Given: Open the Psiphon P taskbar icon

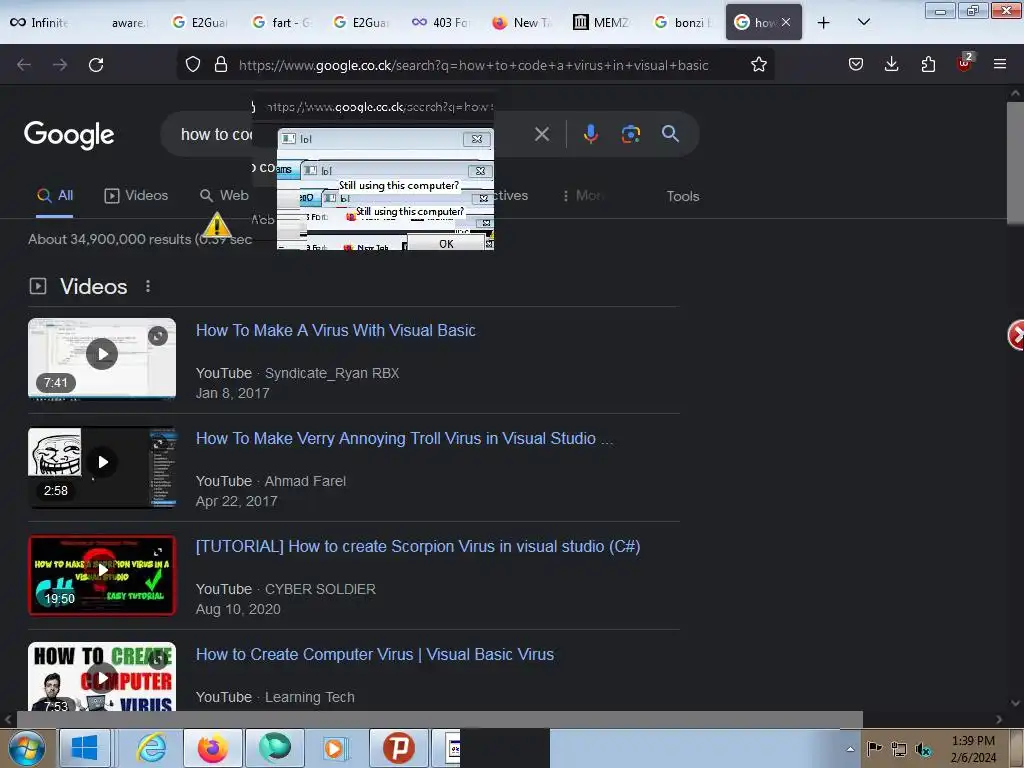Looking at the screenshot, I should (x=398, y=748).
